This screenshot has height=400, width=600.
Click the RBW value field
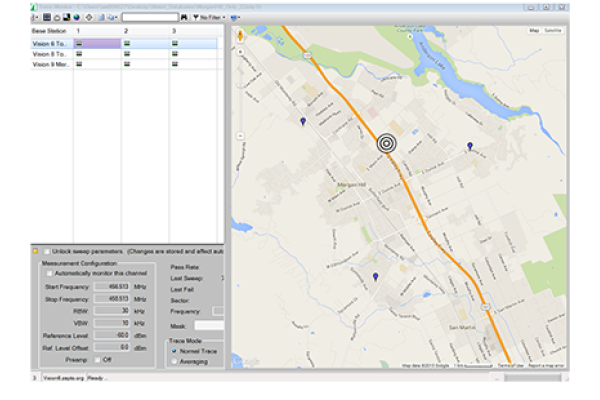[x=112, y=311]
